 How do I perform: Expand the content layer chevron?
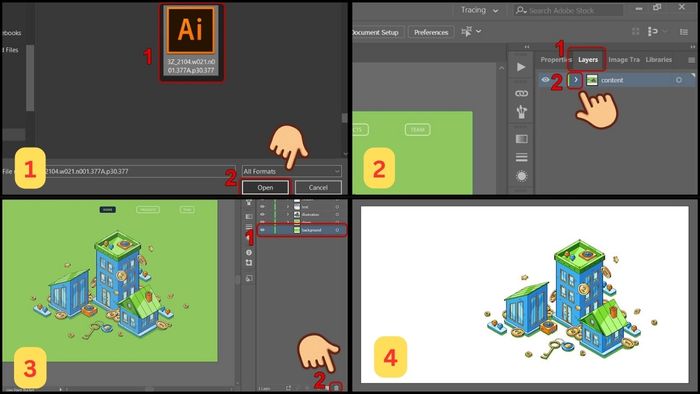[x=575, y=80]
